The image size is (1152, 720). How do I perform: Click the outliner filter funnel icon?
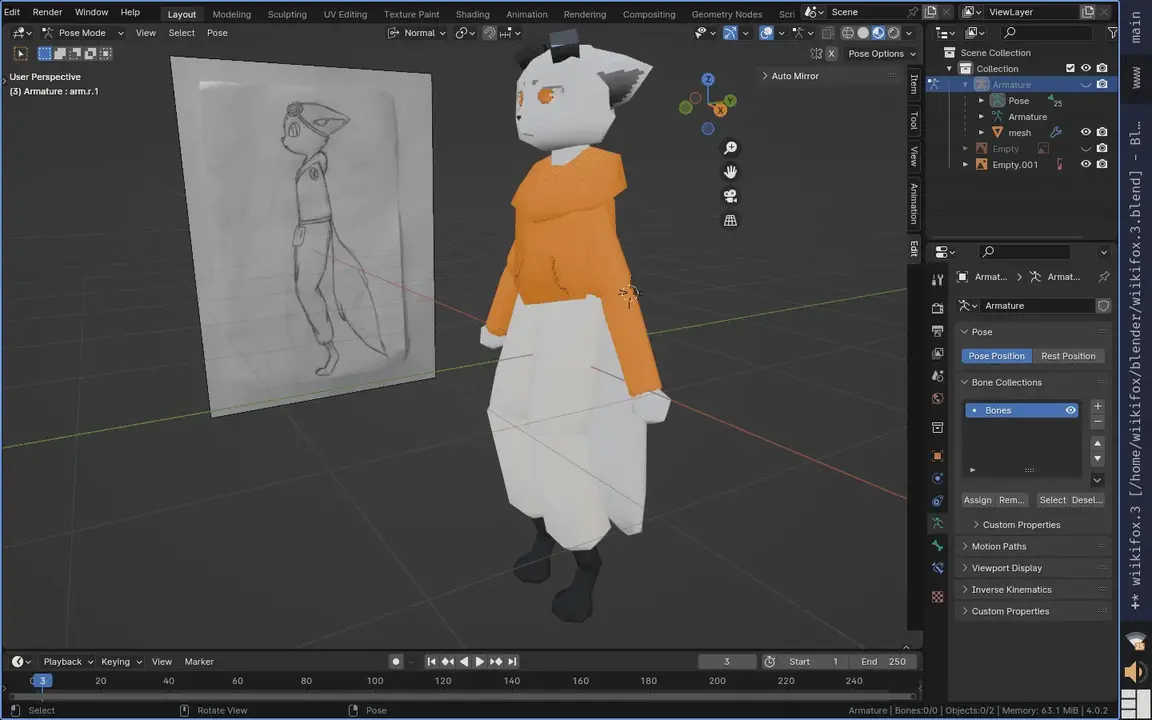pos(1112,32)
